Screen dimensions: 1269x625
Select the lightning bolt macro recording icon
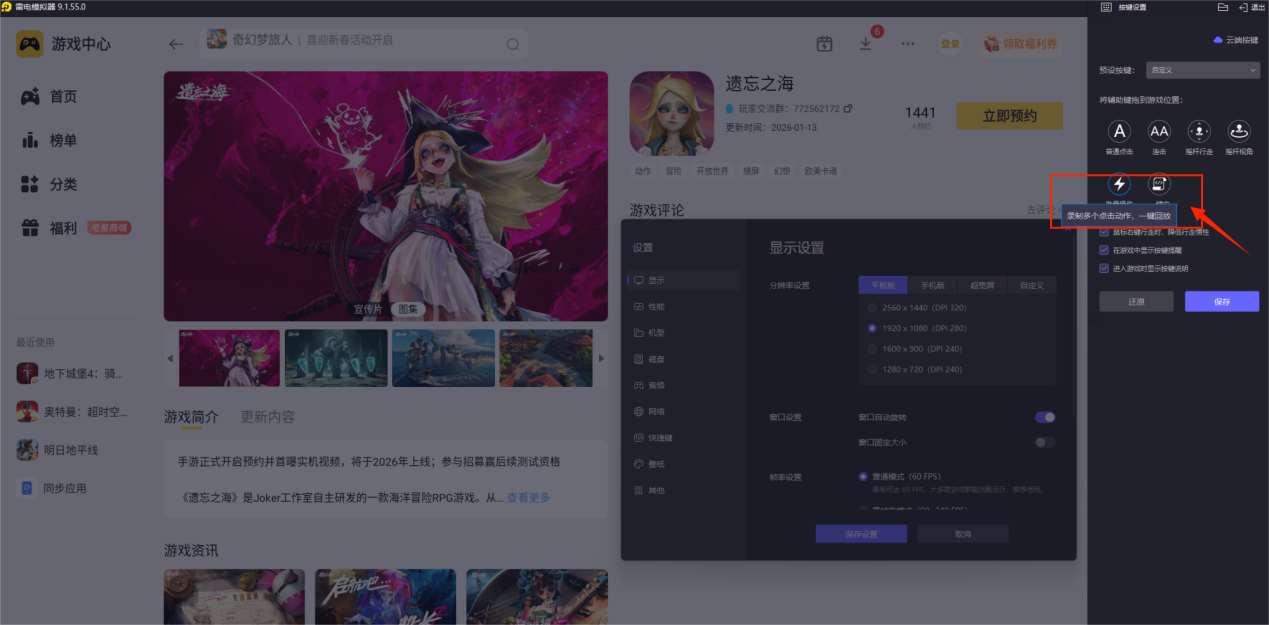pos(1119,184)
